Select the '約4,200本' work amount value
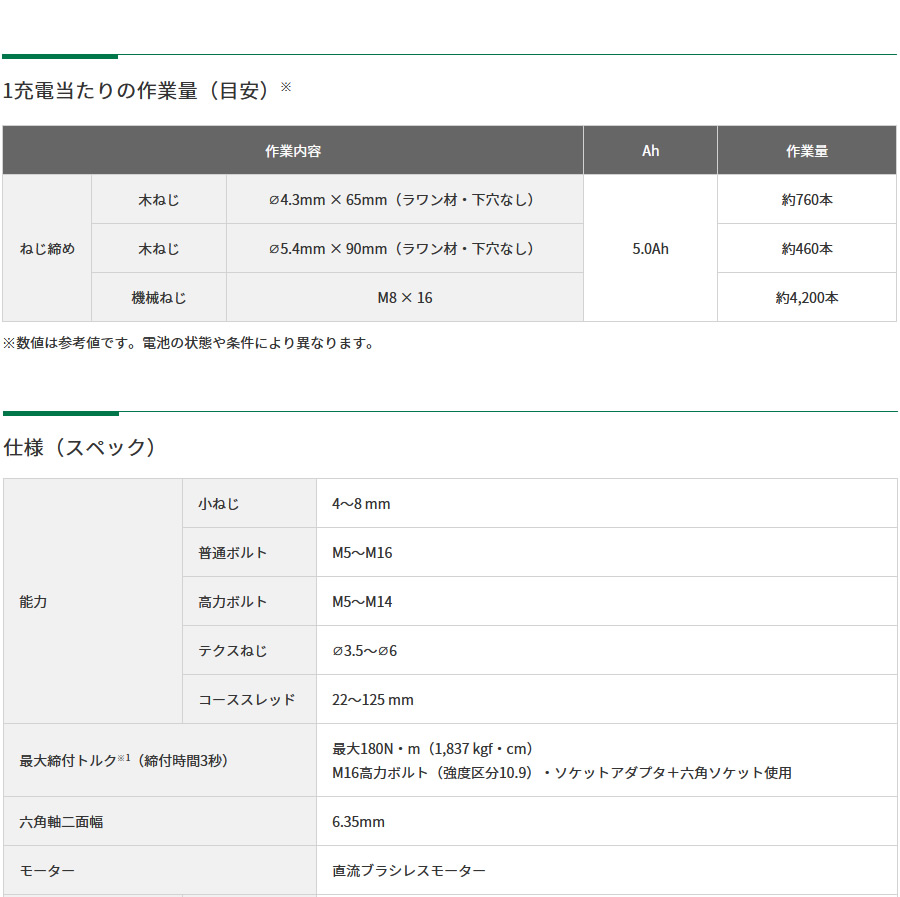Image resolution: width=900 pixels, height=897 pixels. pos(807,297)
